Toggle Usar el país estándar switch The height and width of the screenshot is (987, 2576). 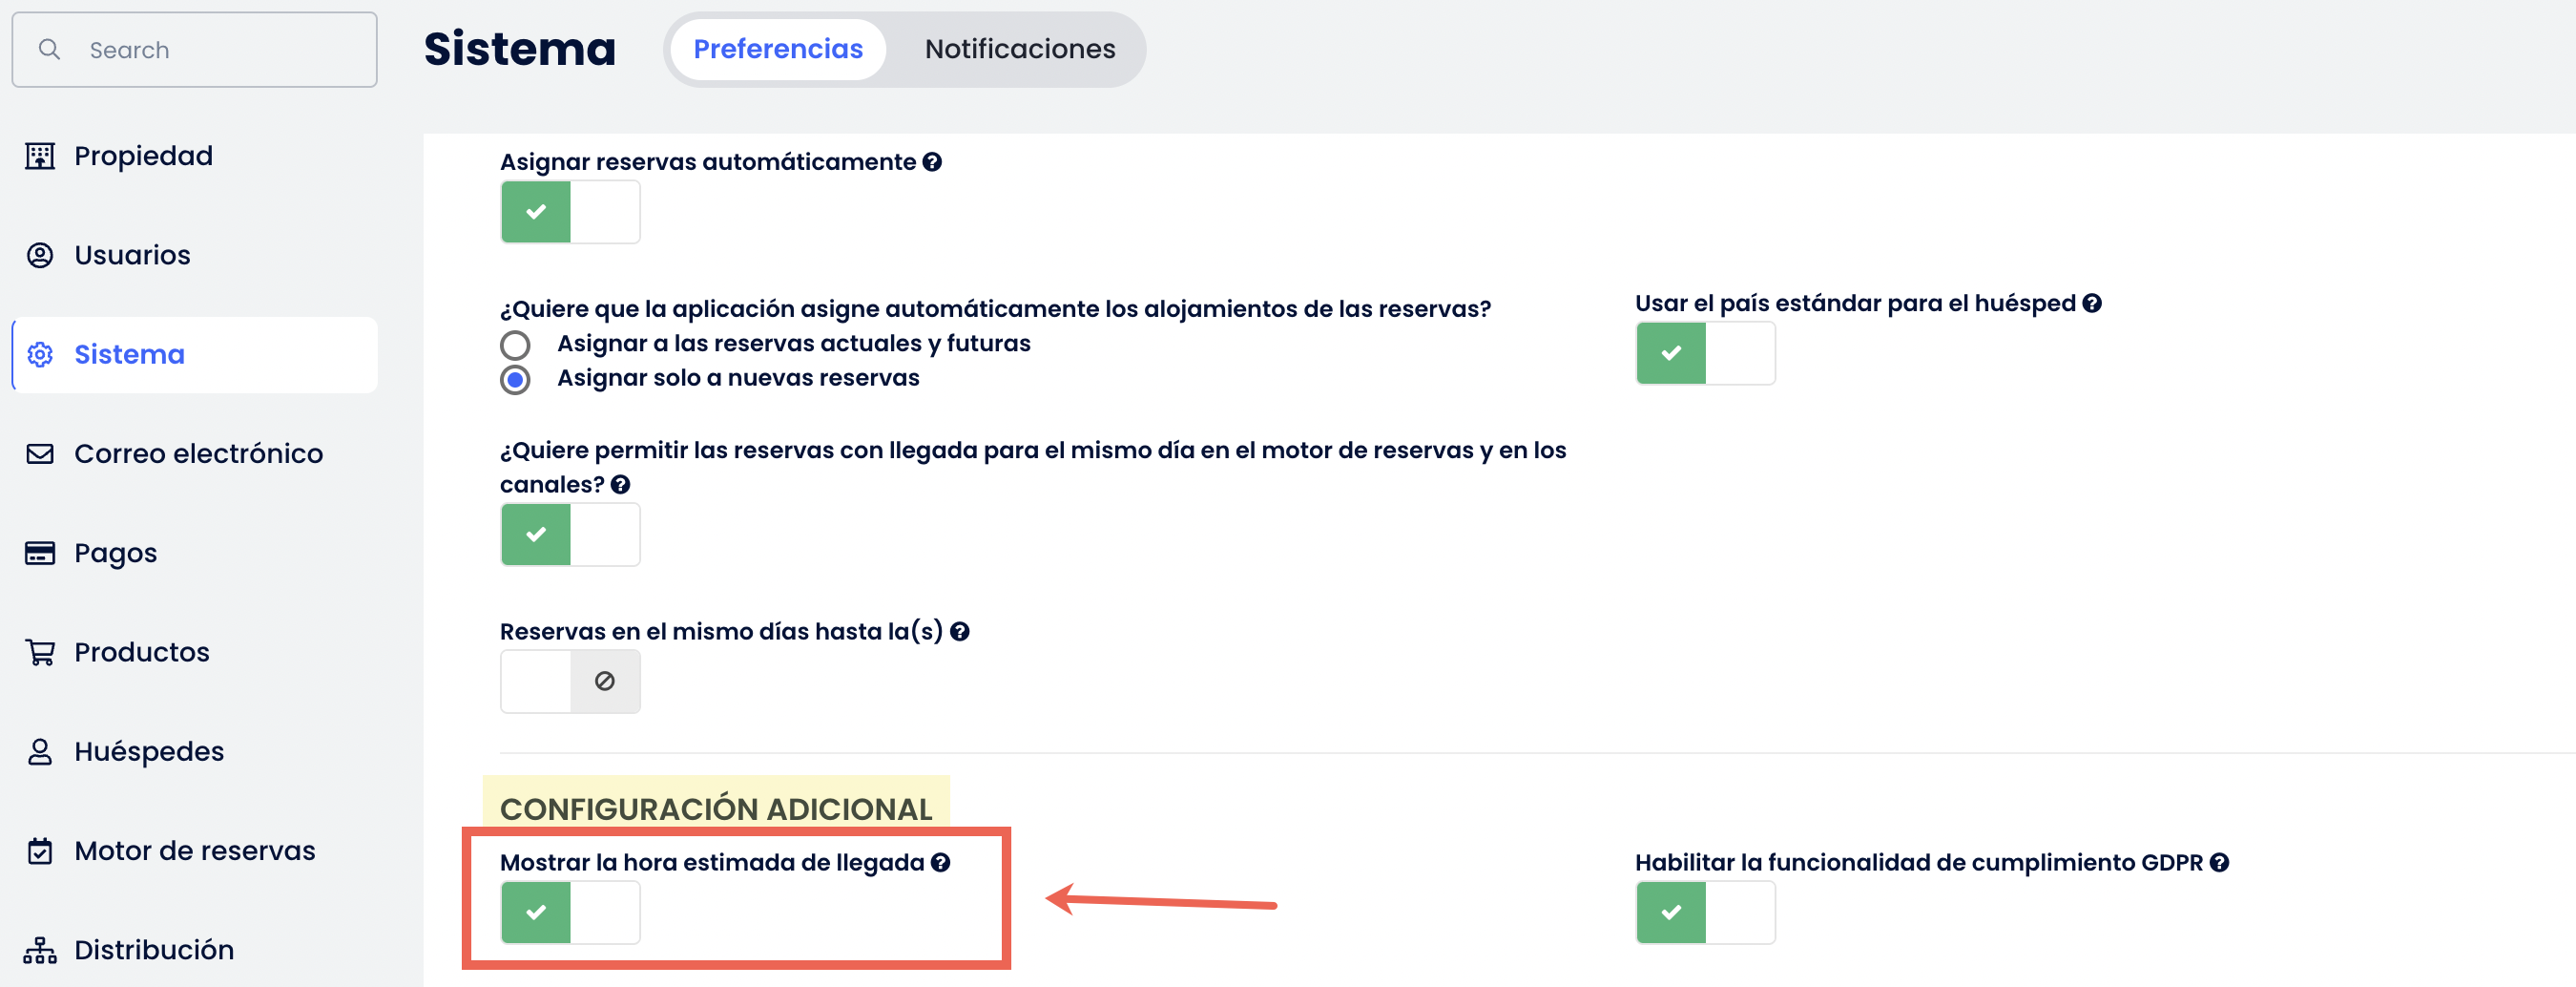point(1705,353)
